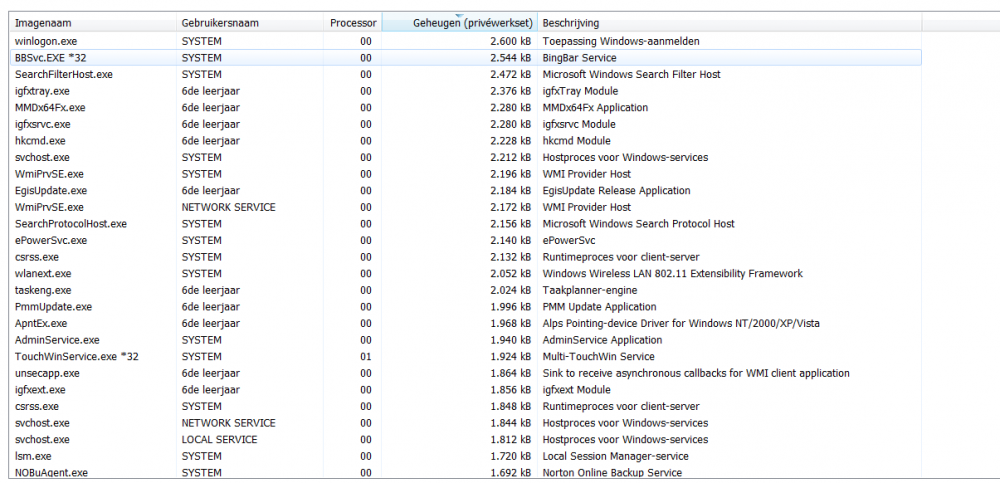This screenshot has height=483, width=1000.
Task: Select the ePowerSvc.exe process row
Action: point(50,241)
